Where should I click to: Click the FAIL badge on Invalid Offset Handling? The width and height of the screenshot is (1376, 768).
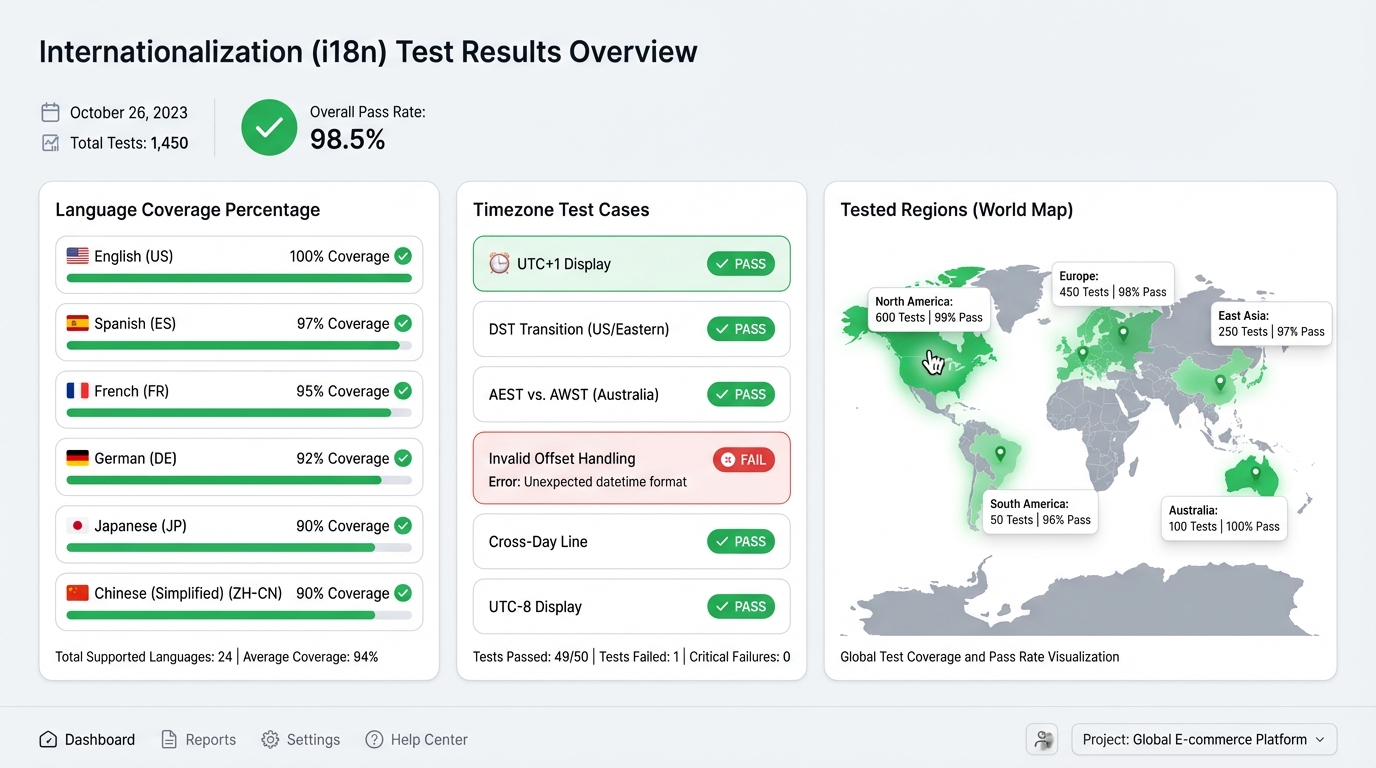(741, 459)
